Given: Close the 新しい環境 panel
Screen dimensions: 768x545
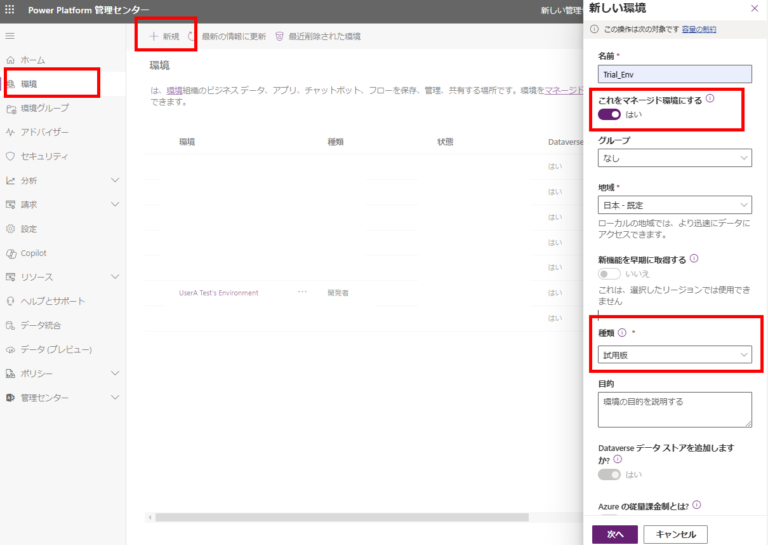Looking at the screenshot, I should point(753,8).
